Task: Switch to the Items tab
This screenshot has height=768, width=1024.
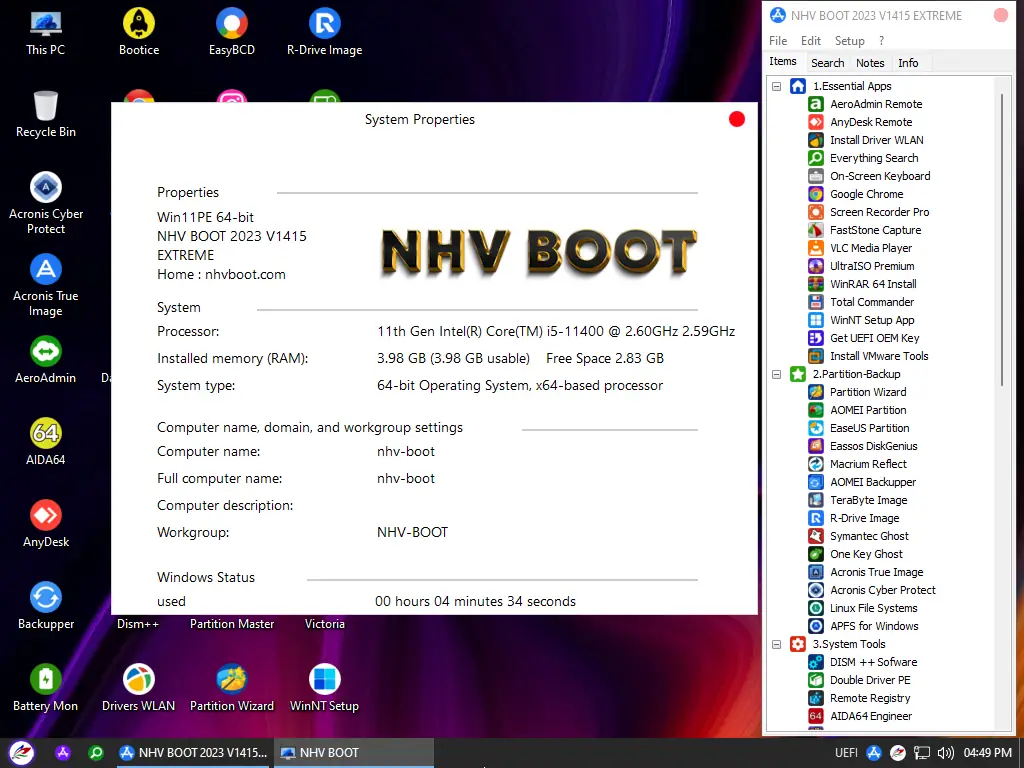Action: click(782, 61)
